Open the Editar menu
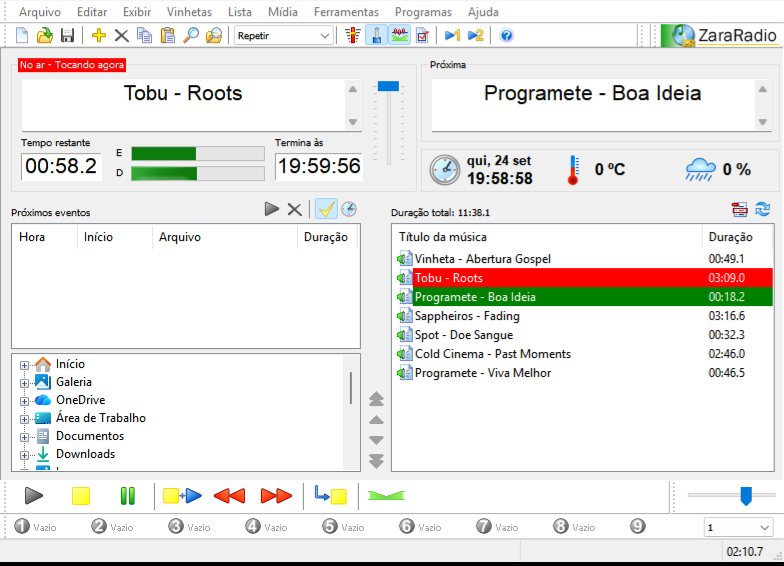Screen dimensions: 784x566 pos(92,12)
